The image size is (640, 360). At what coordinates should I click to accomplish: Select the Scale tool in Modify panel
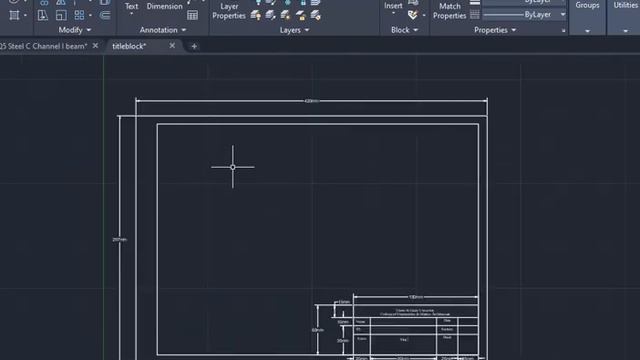(x=61, y=16)
